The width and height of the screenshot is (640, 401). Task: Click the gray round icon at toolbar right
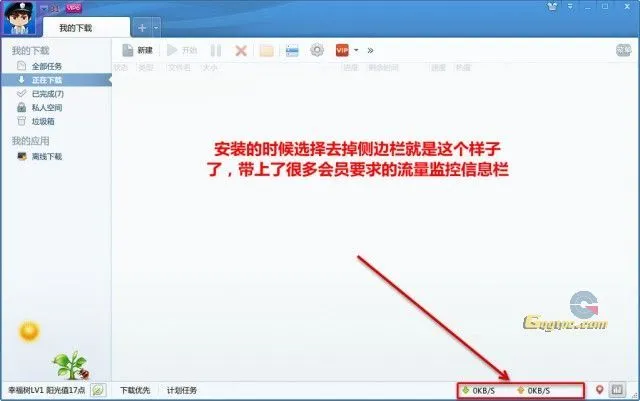point(623,50)
